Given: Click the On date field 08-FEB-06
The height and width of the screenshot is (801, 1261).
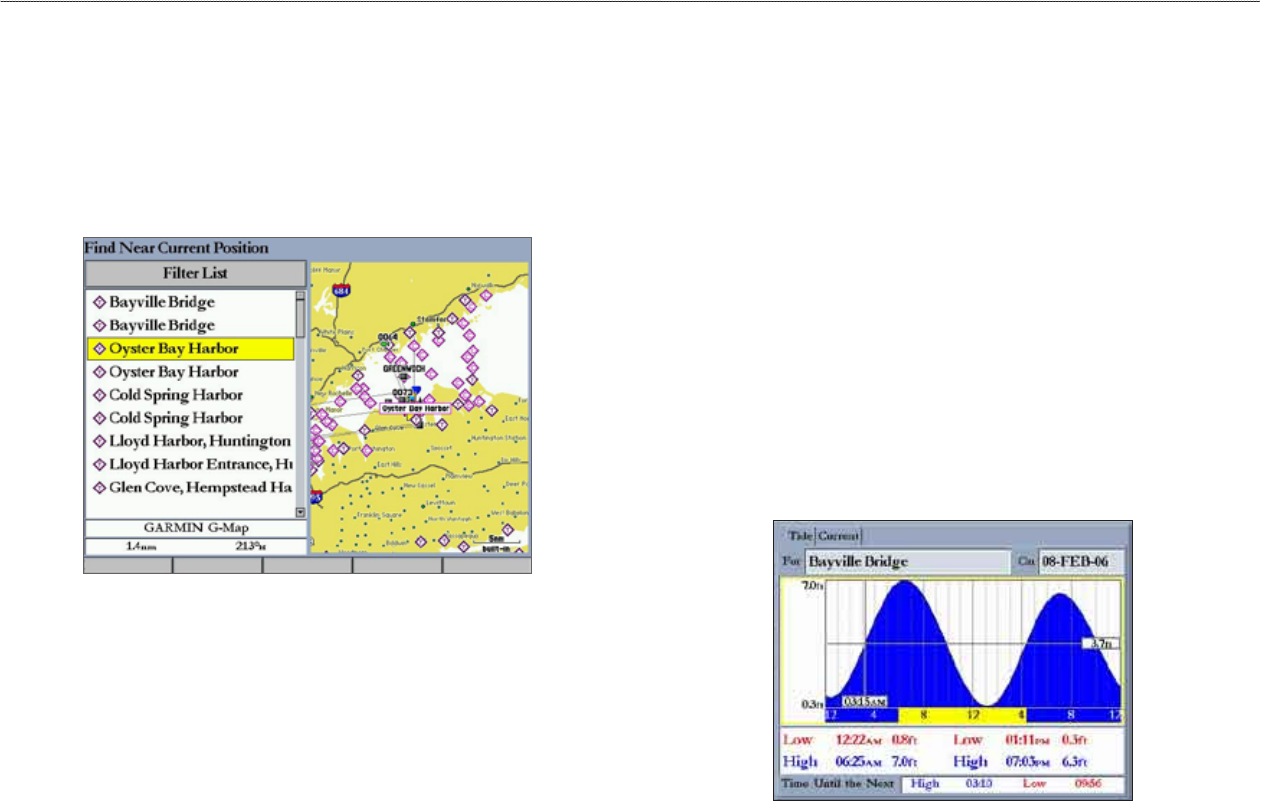Looking at the screenshot, I should point(1082,562).
